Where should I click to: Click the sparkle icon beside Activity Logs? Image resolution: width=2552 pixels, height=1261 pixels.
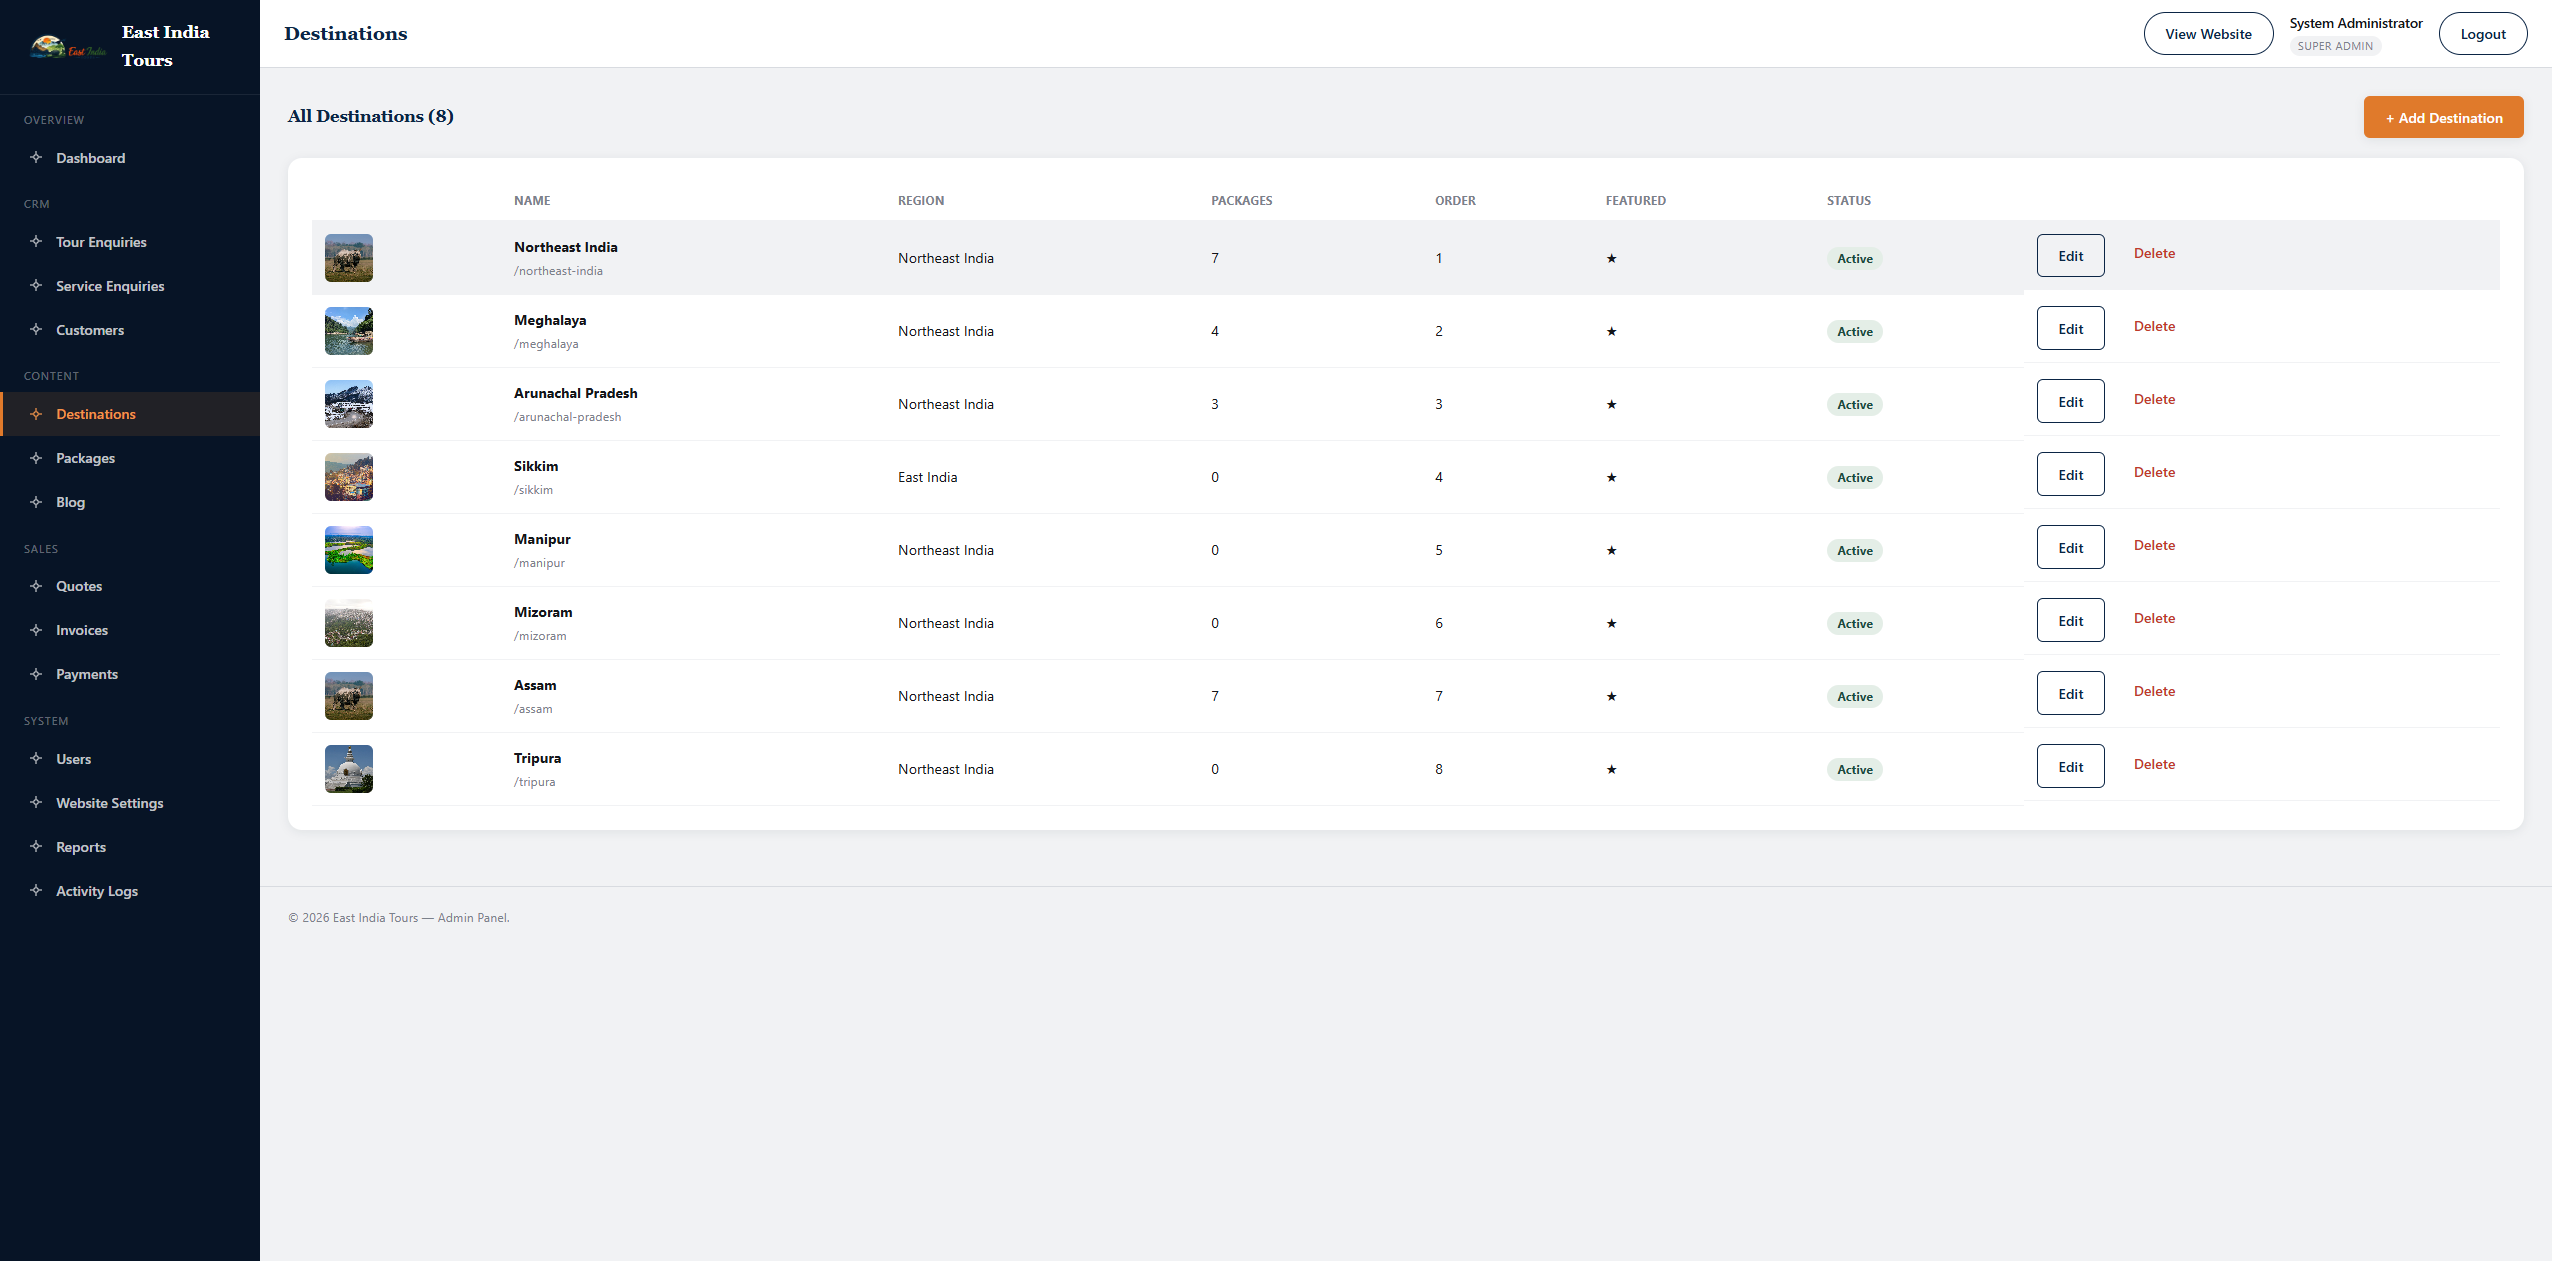pyautogui.click(x=36, y=890)
